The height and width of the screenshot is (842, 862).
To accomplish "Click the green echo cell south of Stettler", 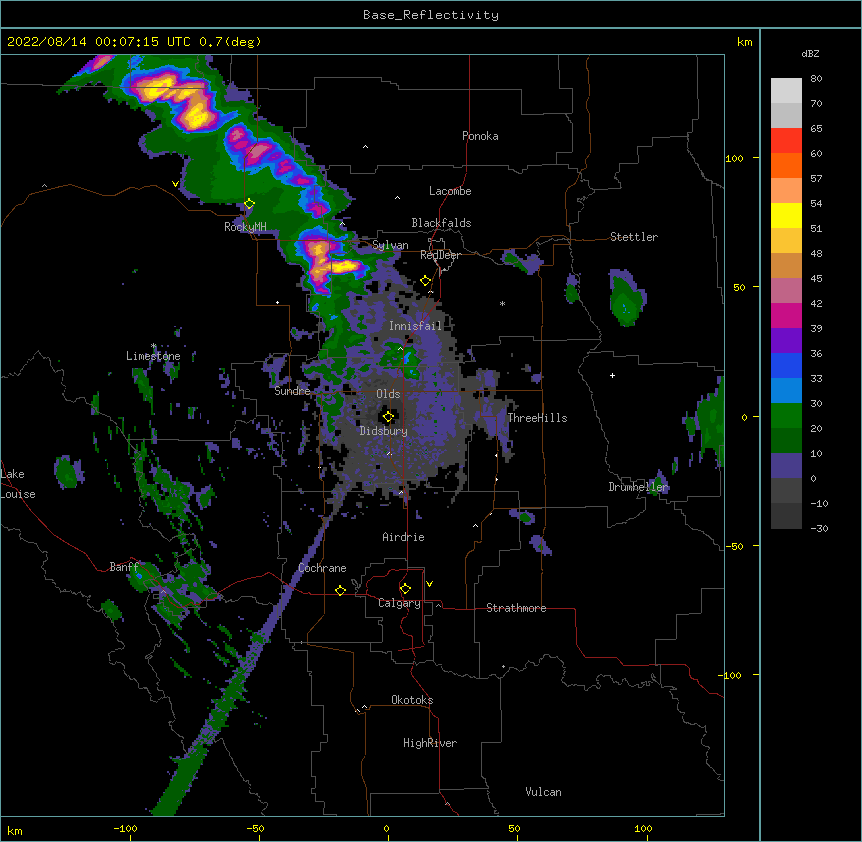I will click(x=626, y=298).
